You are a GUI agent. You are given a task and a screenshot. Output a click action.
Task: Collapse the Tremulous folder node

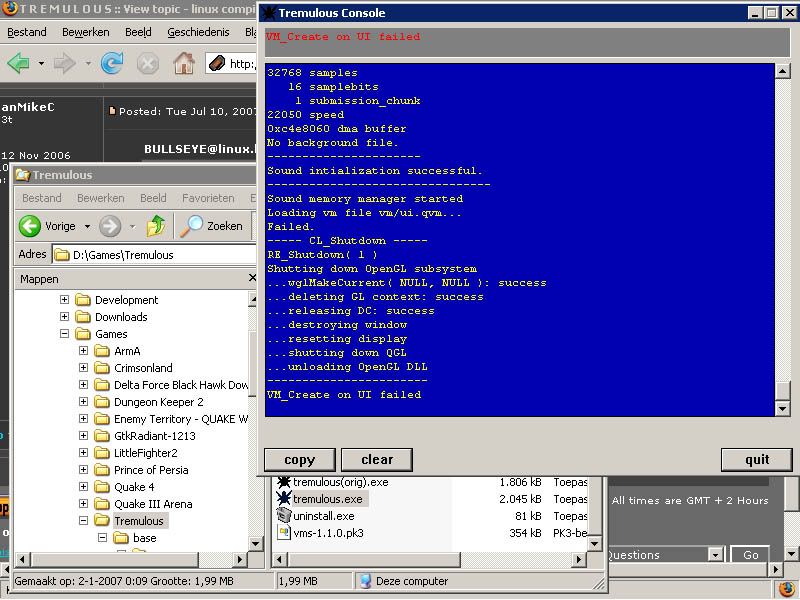(83, 520)
